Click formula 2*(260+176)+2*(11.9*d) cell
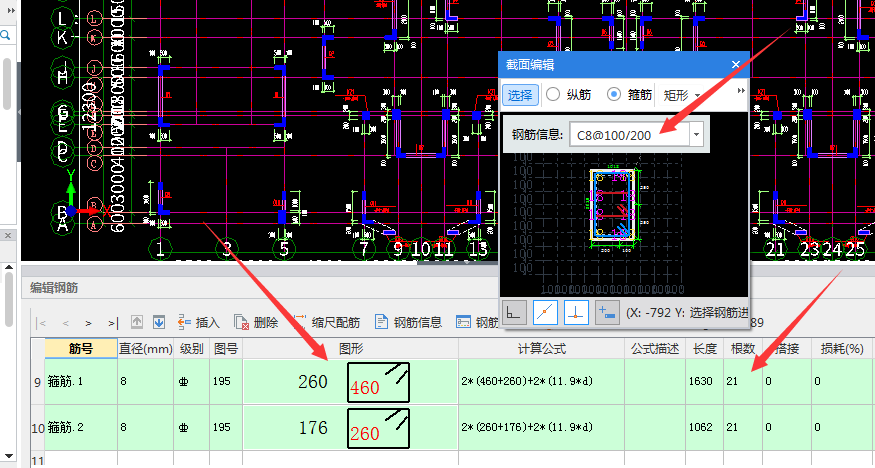 tap(541, 428)
